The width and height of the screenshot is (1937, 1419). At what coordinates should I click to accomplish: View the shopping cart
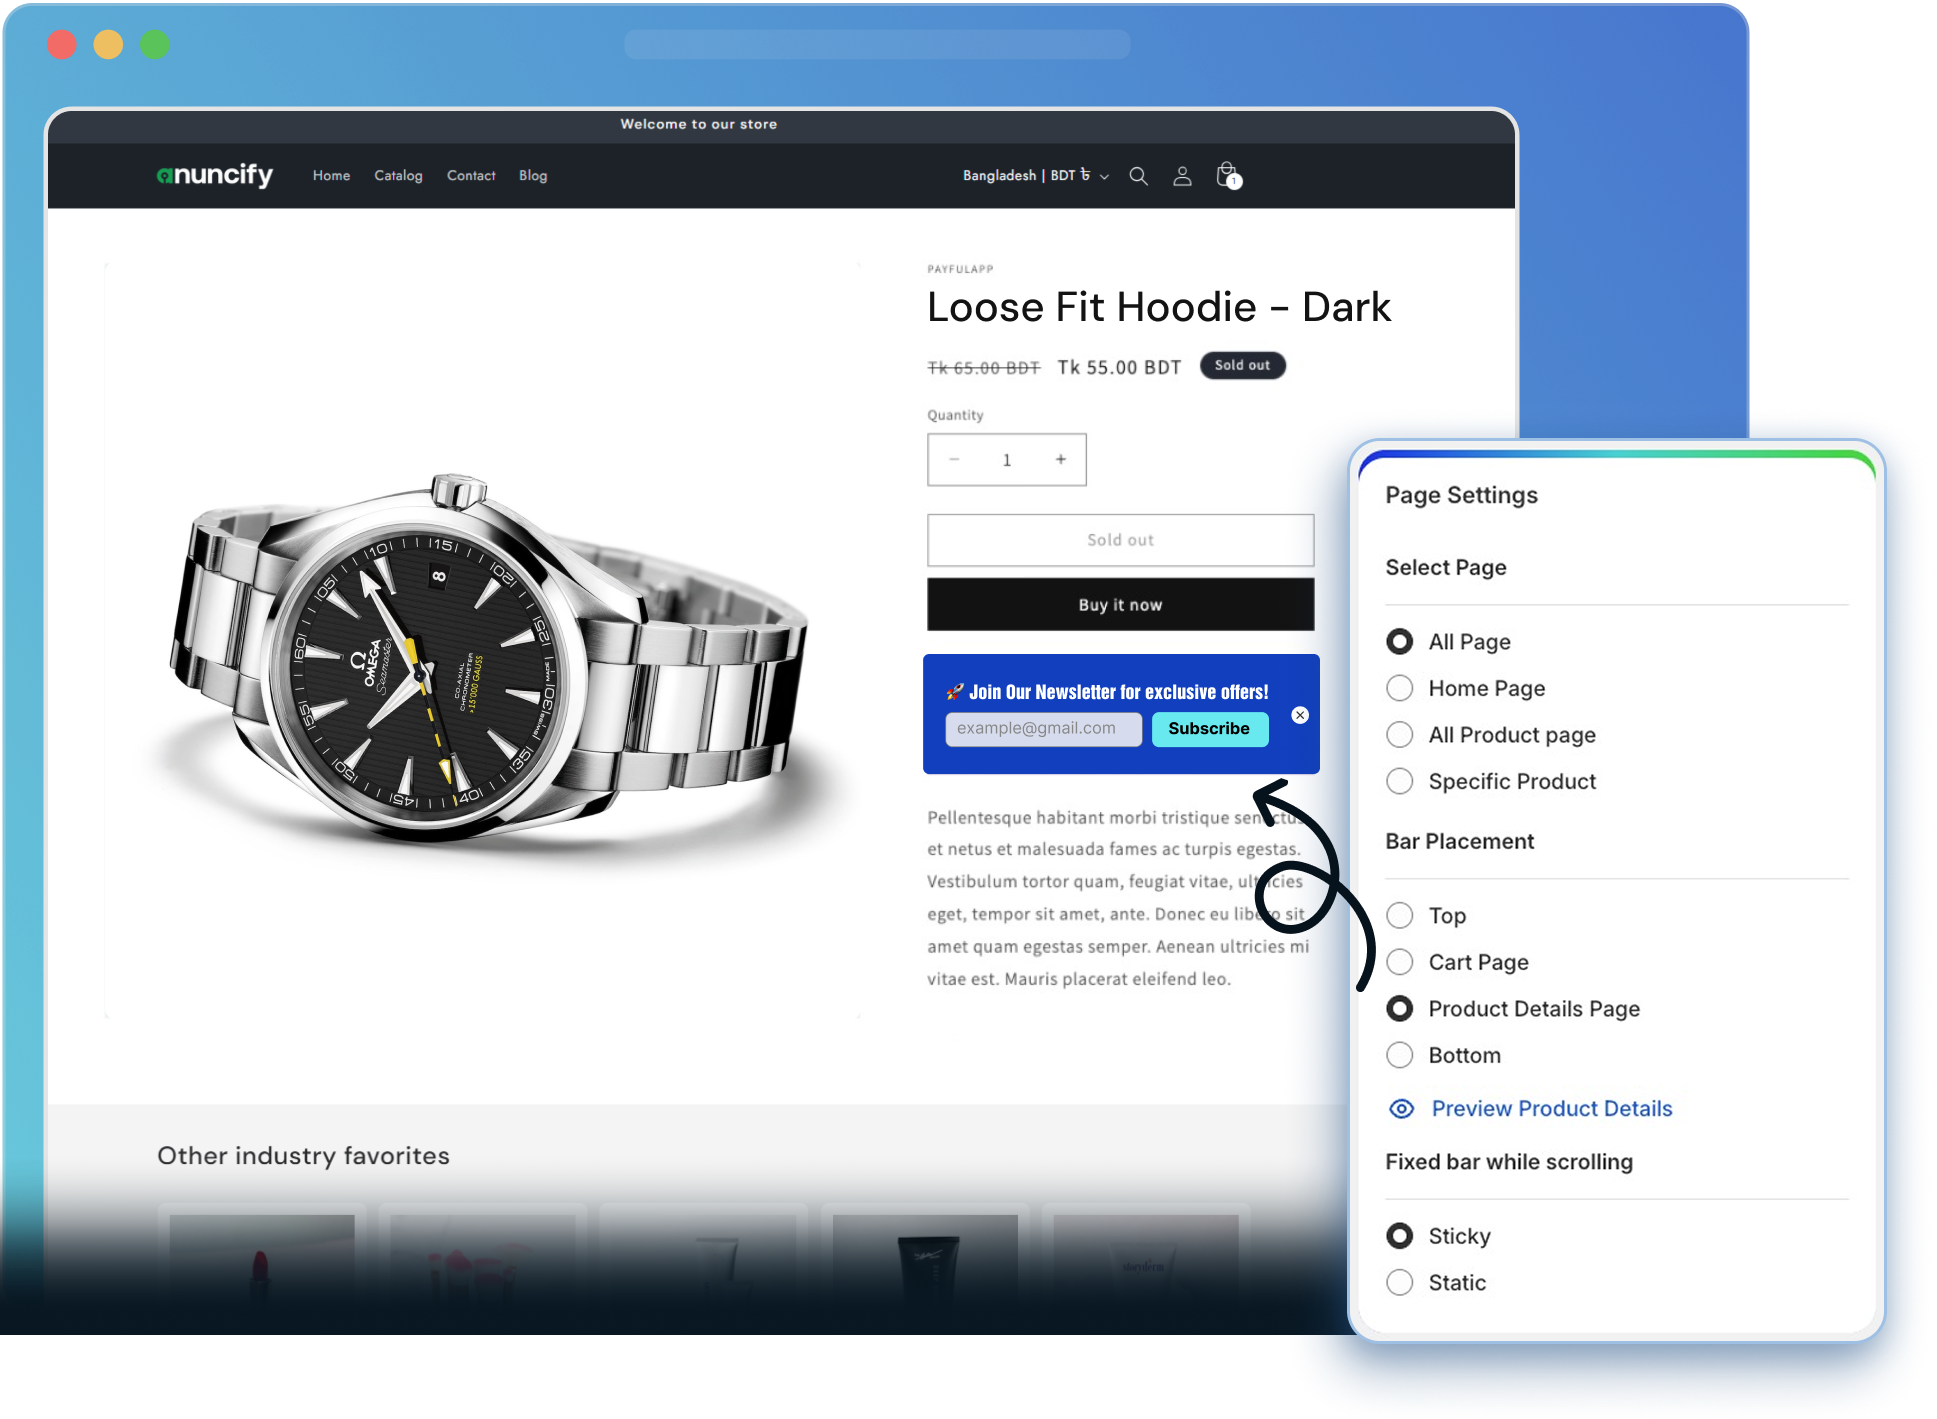1226,176
